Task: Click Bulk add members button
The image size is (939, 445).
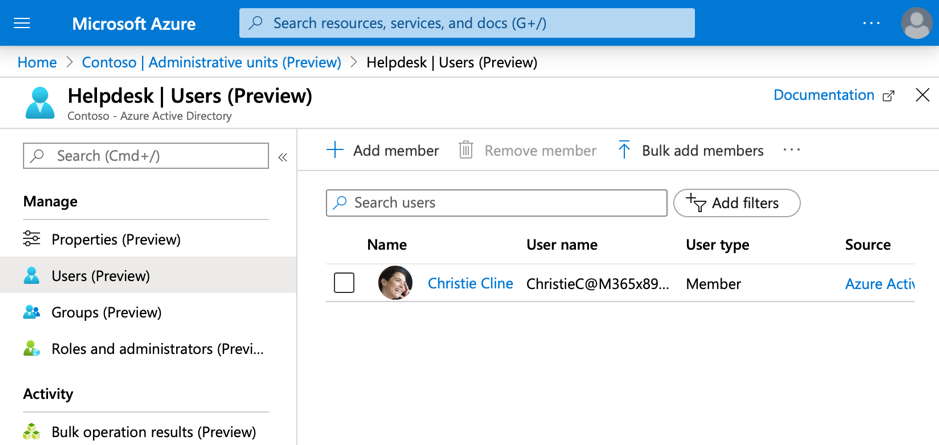Action: [690, 150]
